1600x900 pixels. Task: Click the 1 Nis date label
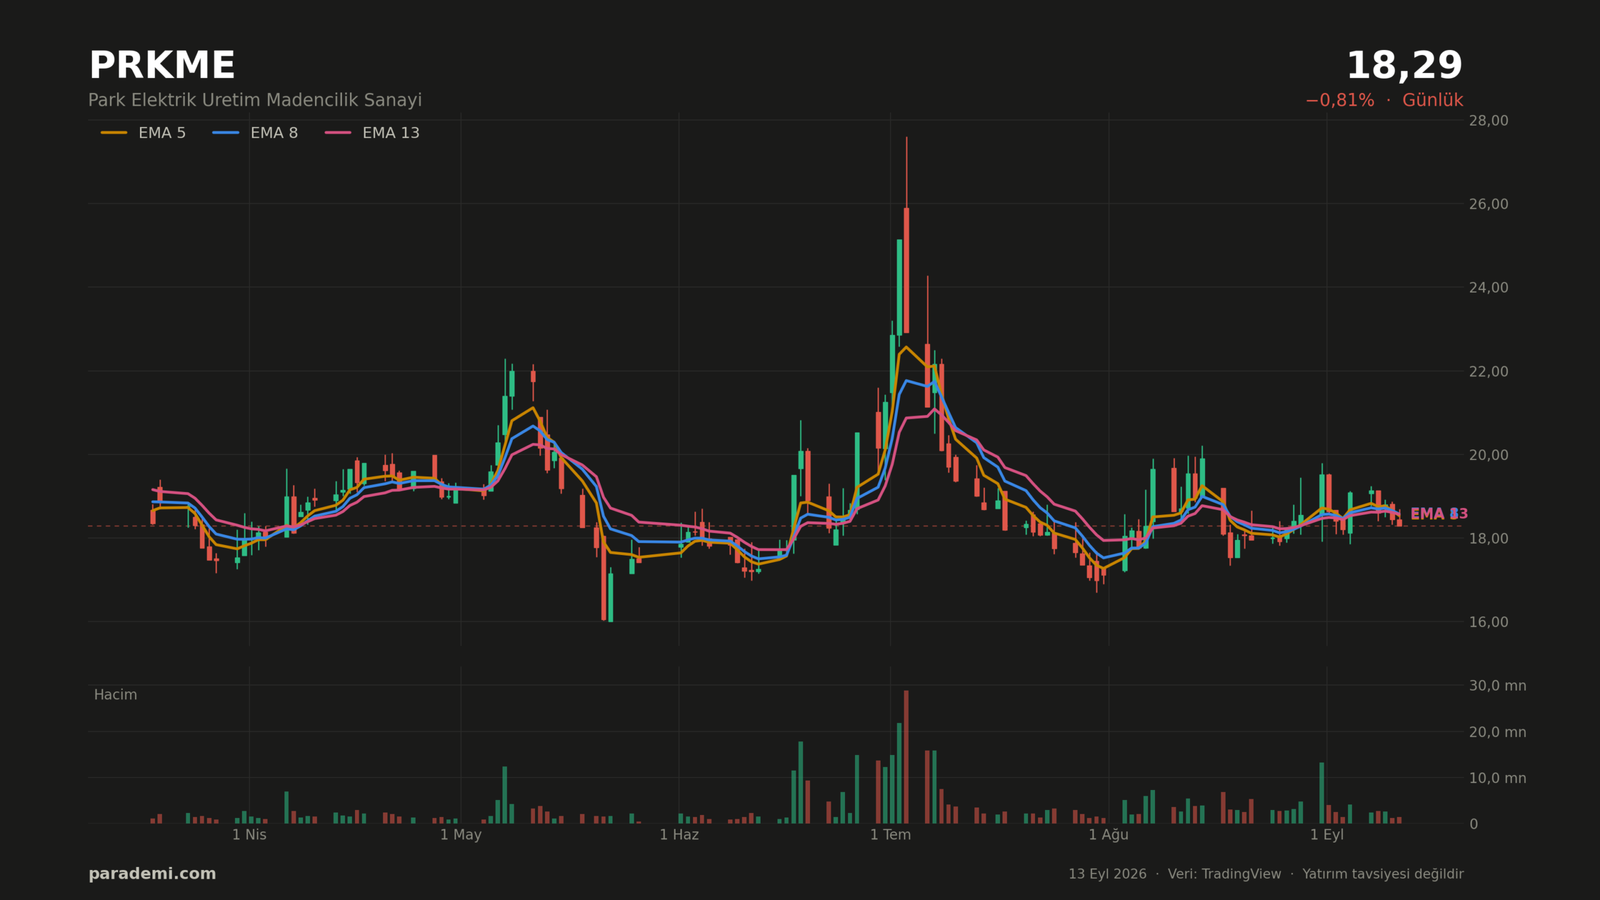click(249, 835)
